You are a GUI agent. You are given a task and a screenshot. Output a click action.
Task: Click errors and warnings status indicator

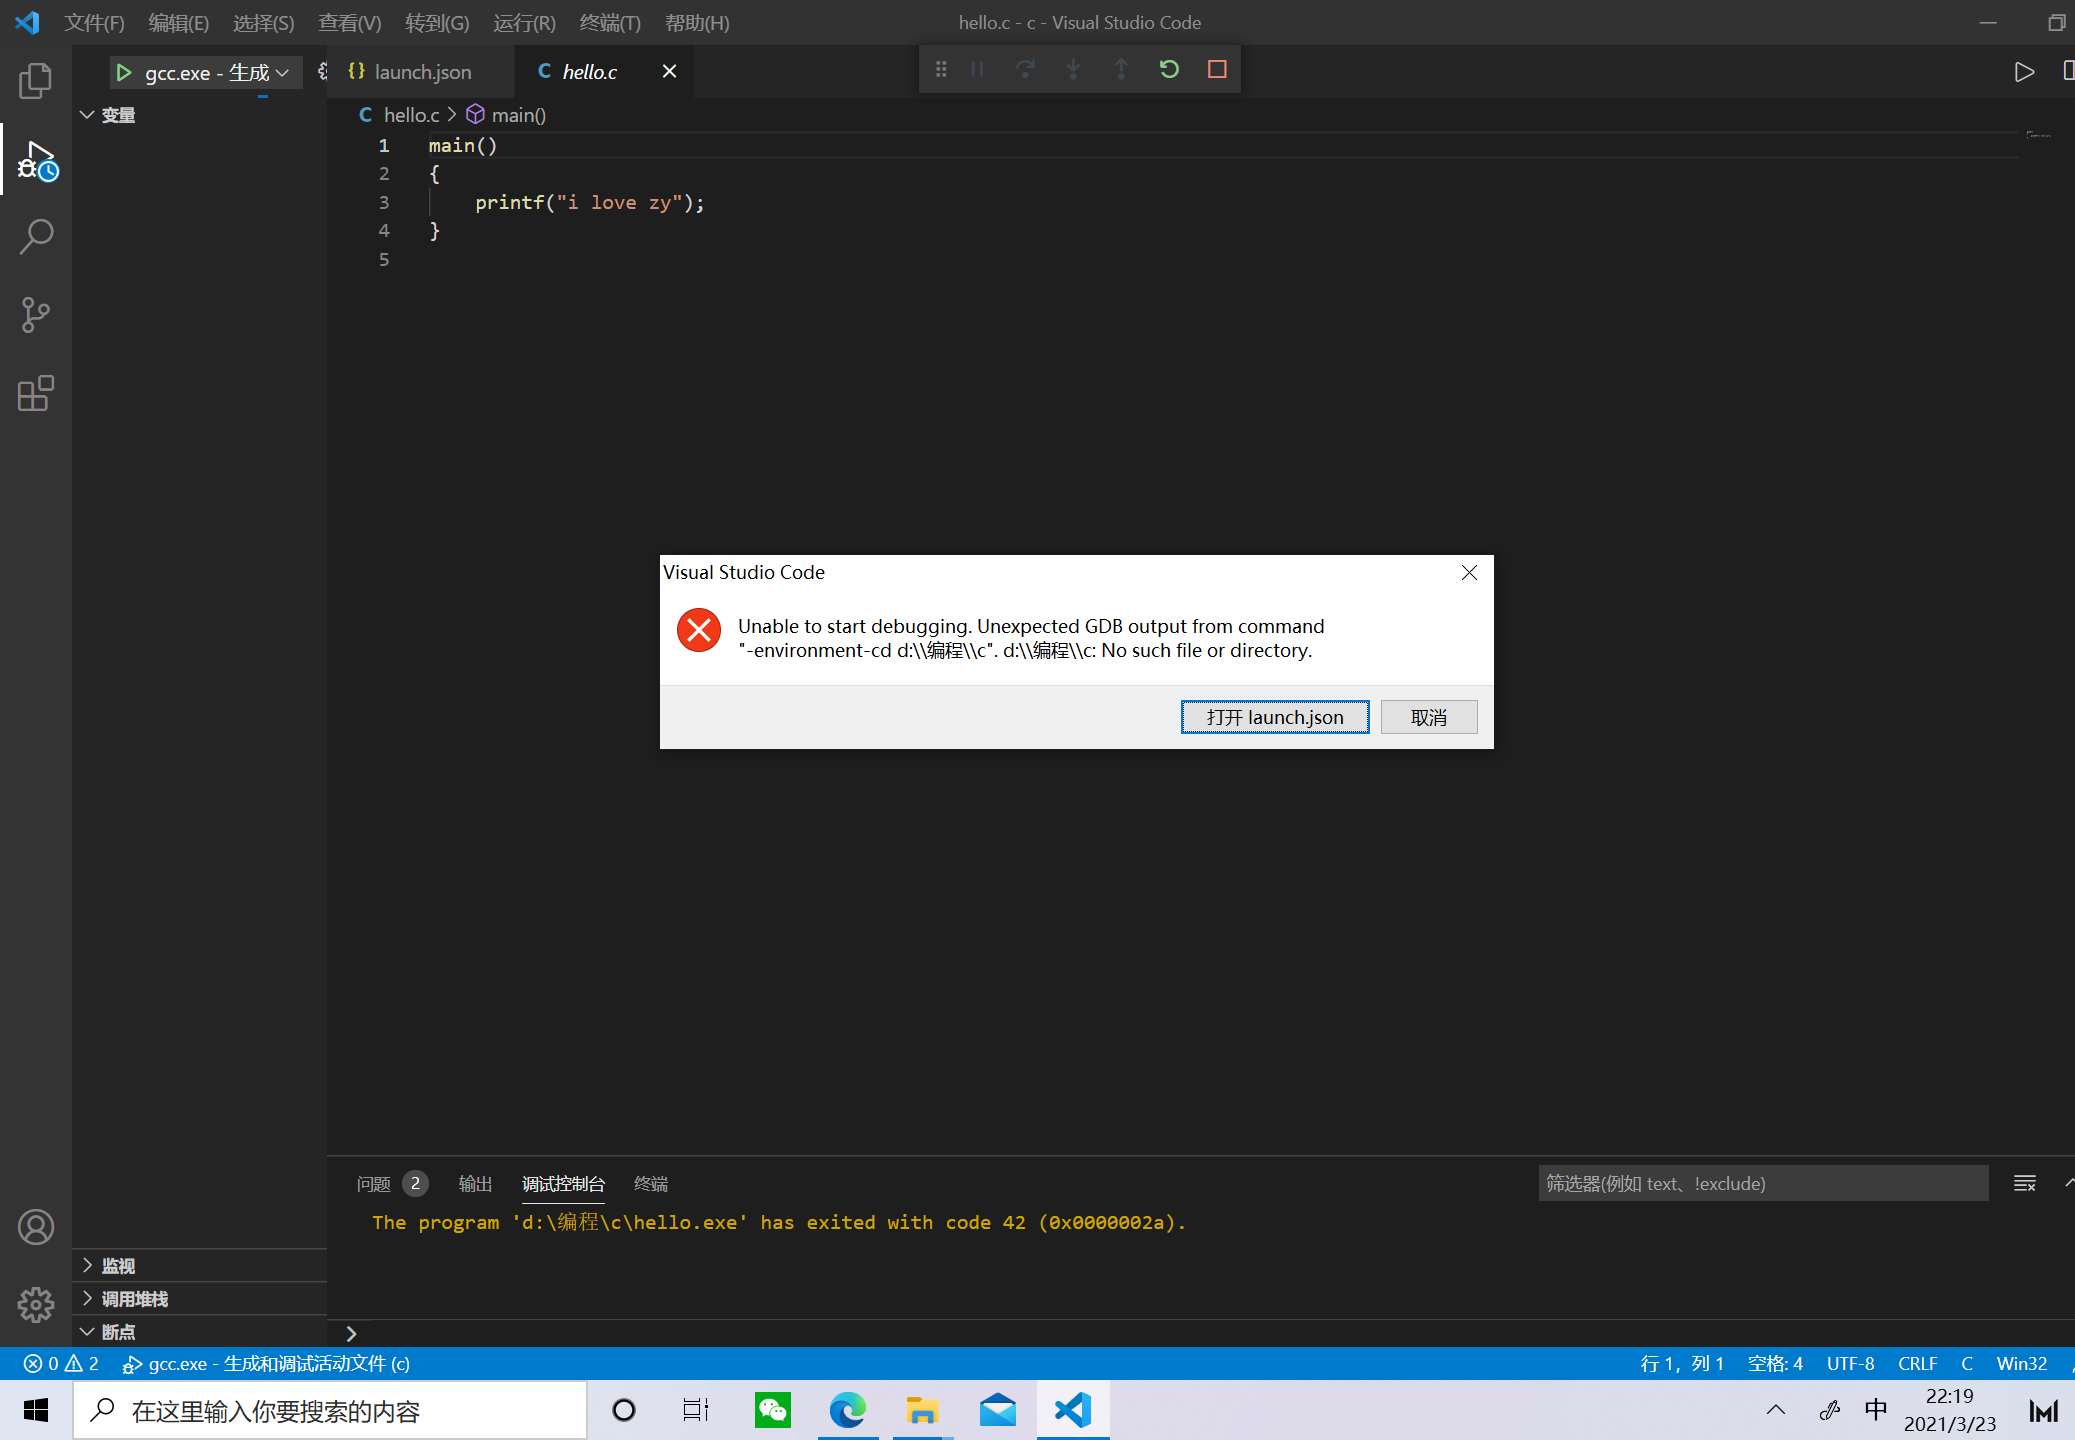click(x=62, y=1364)
